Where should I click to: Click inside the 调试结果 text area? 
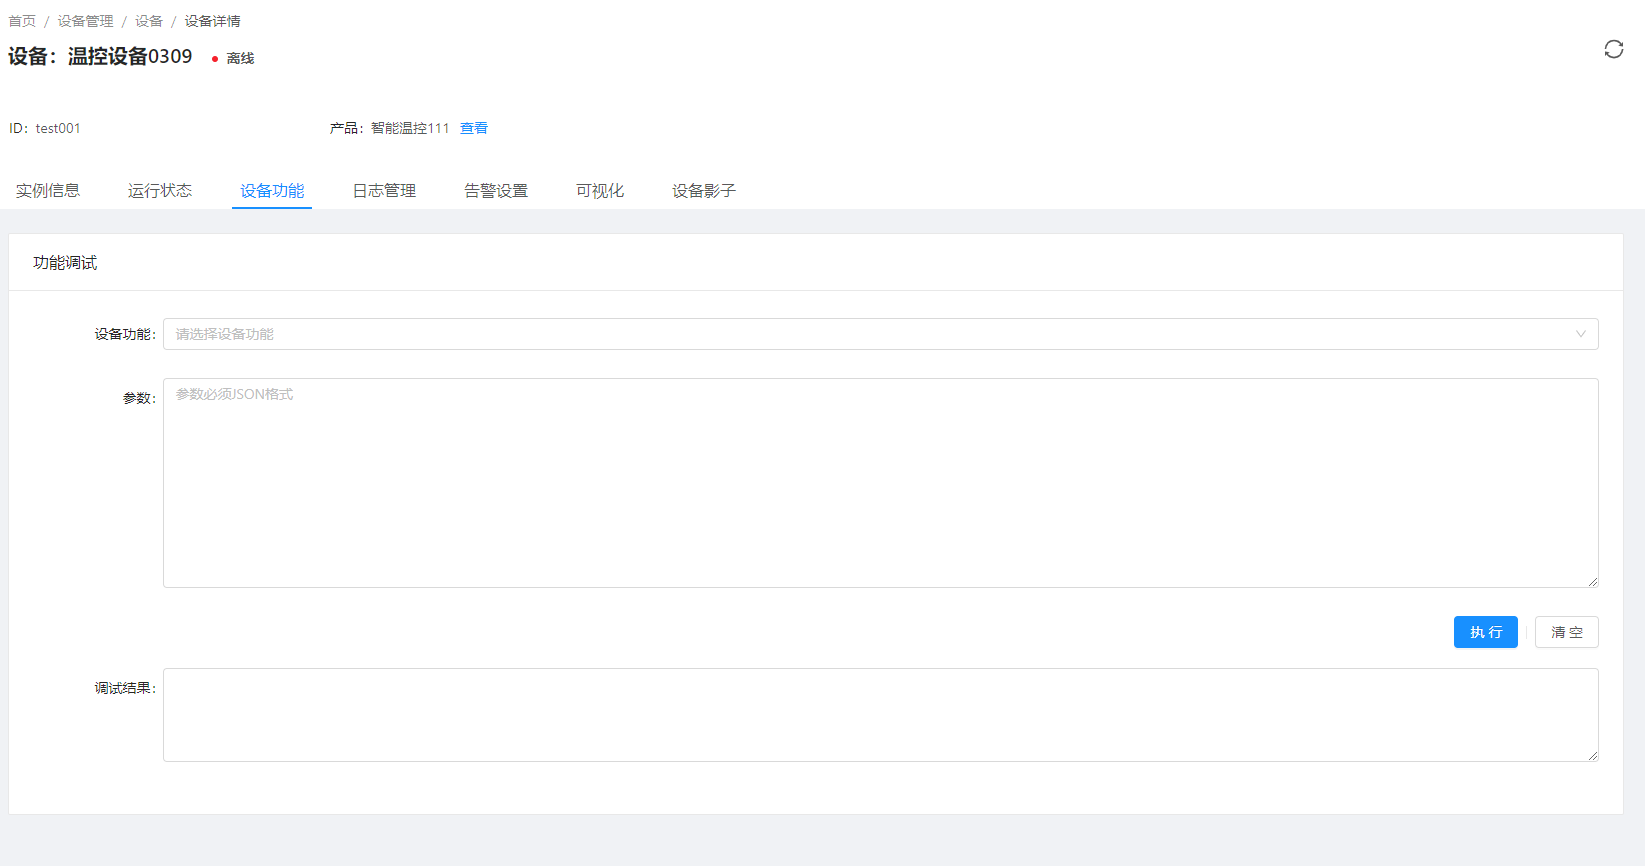(x=880, y=715)
